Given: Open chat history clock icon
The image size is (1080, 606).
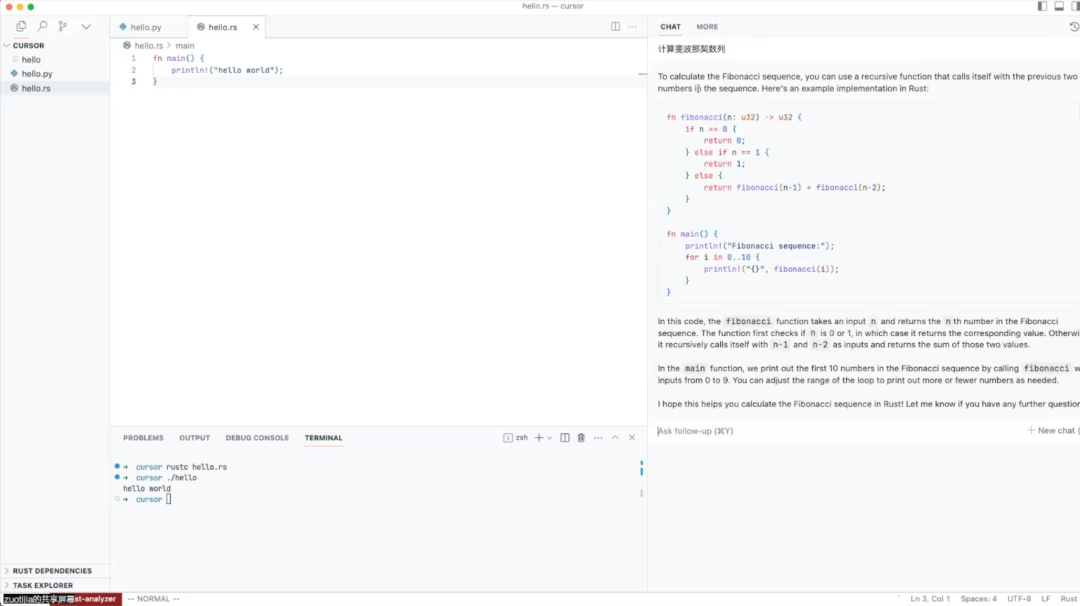Looking at the screenshot, I should tap(1074, 26).
